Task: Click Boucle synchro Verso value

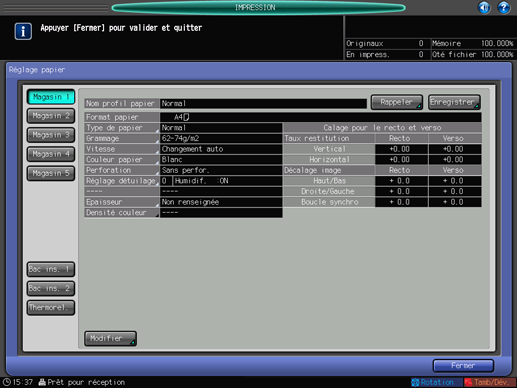Action: tap(455, 202)
